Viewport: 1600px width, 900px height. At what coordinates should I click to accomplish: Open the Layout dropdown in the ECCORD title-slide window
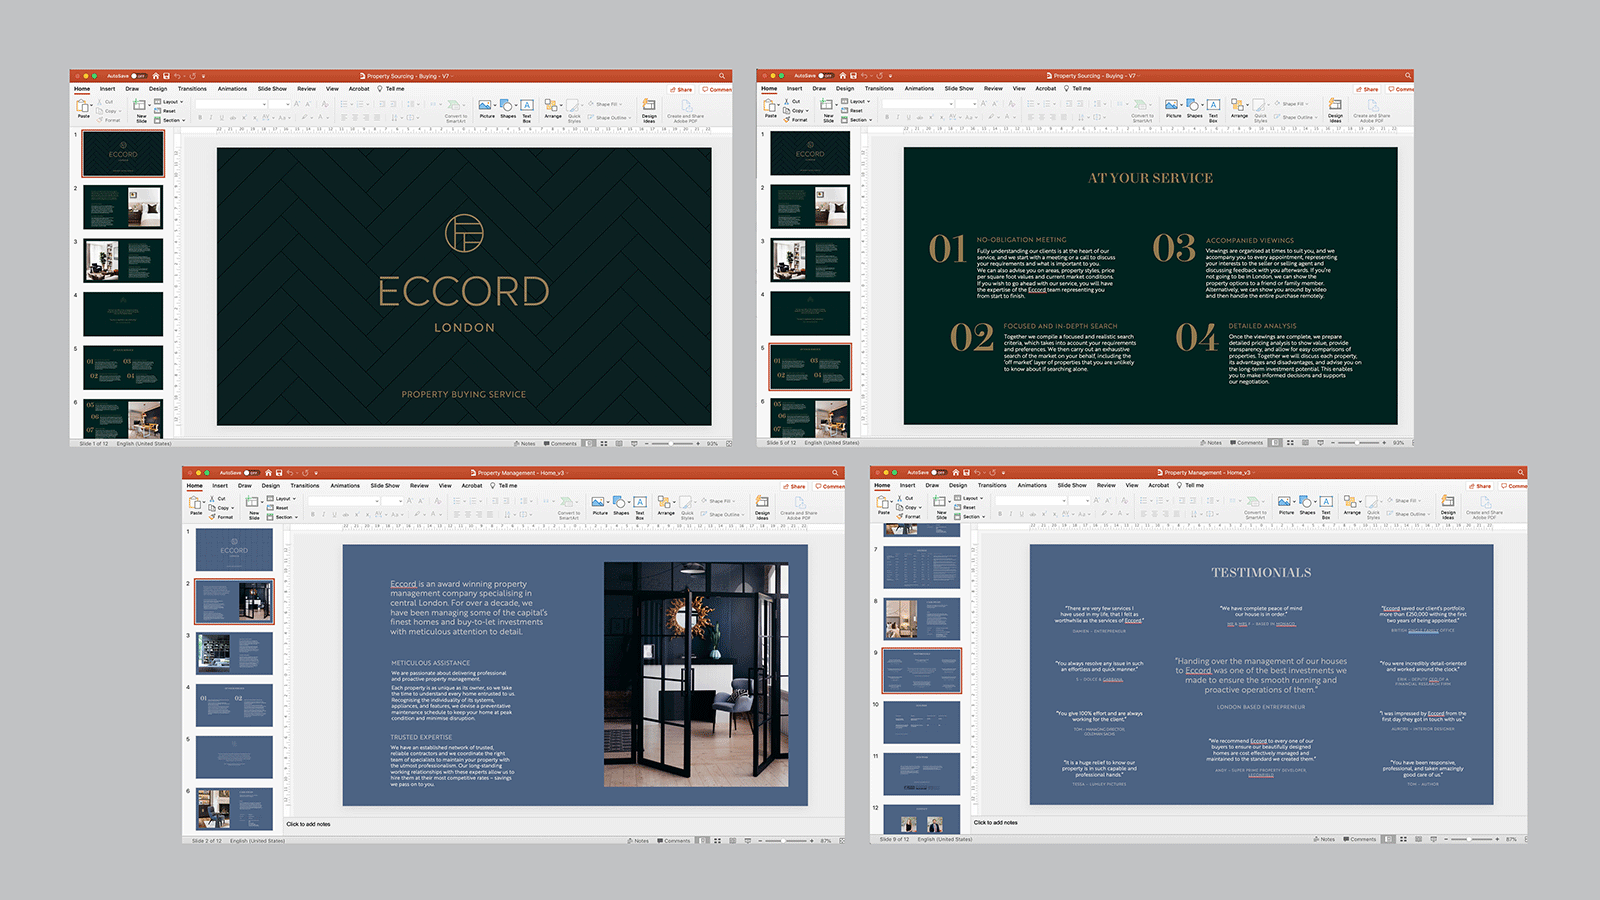pos(169,101)
